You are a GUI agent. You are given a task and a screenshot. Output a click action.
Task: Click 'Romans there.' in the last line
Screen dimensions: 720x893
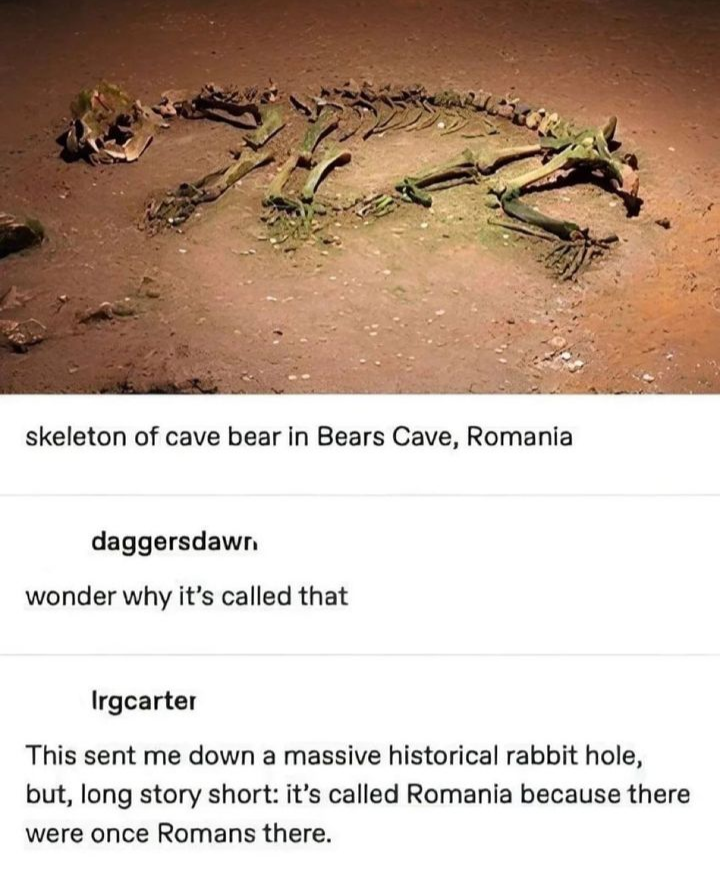tap(243, 834)
